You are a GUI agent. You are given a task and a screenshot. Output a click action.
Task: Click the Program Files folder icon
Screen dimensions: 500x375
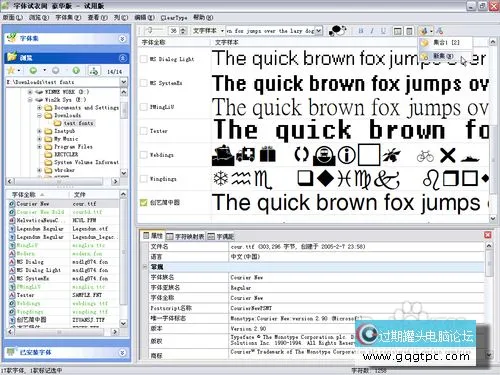click(x=49, y=147)
